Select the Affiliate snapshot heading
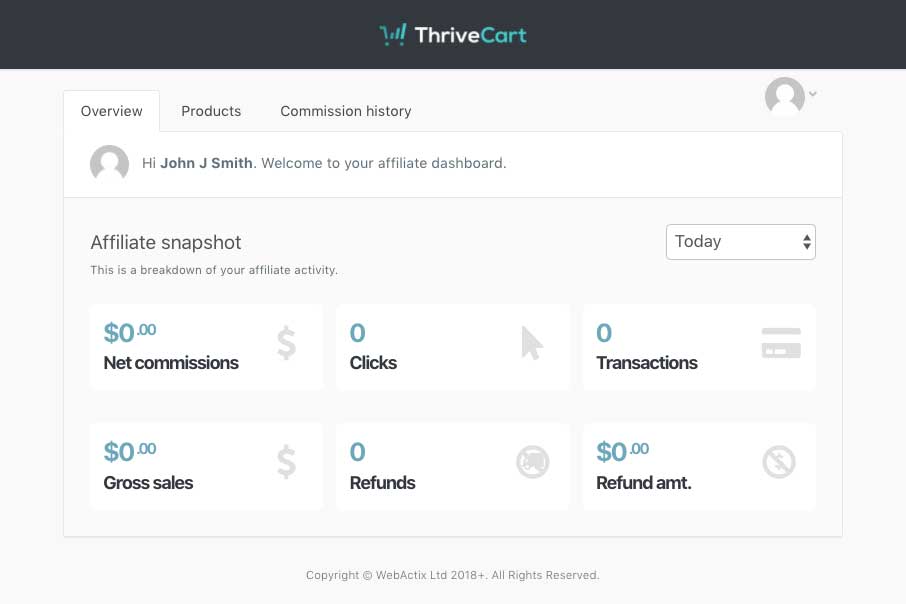Viewport: 906px width, 604px height. coord(166,242)
